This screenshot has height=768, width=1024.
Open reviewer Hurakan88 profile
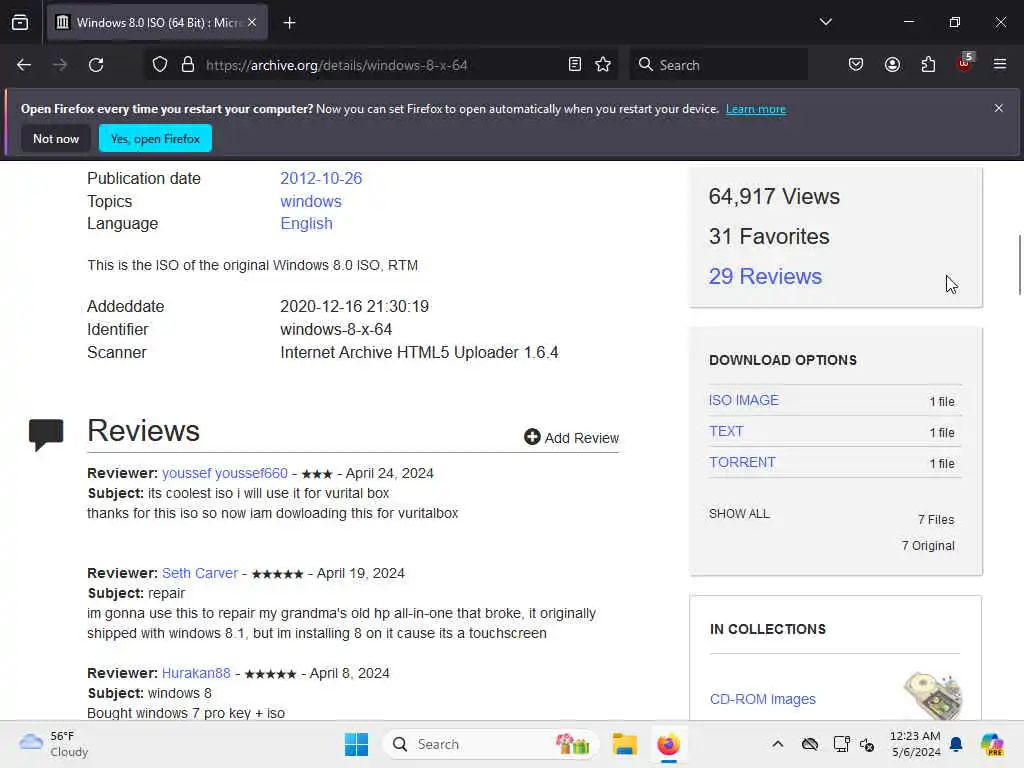(x=196, y=673)
